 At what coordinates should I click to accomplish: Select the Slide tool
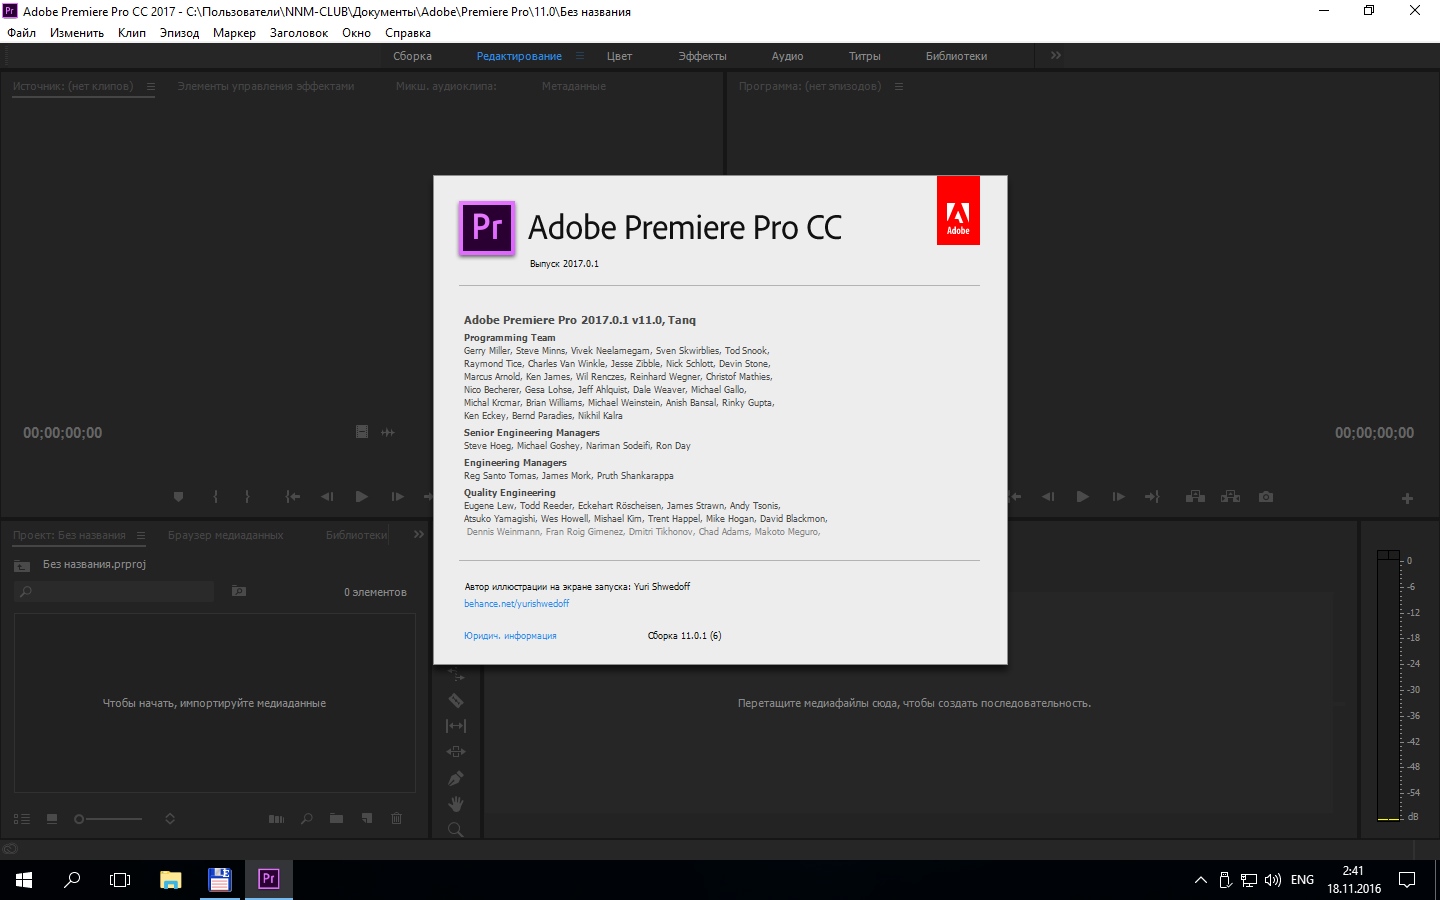point(456,752)
